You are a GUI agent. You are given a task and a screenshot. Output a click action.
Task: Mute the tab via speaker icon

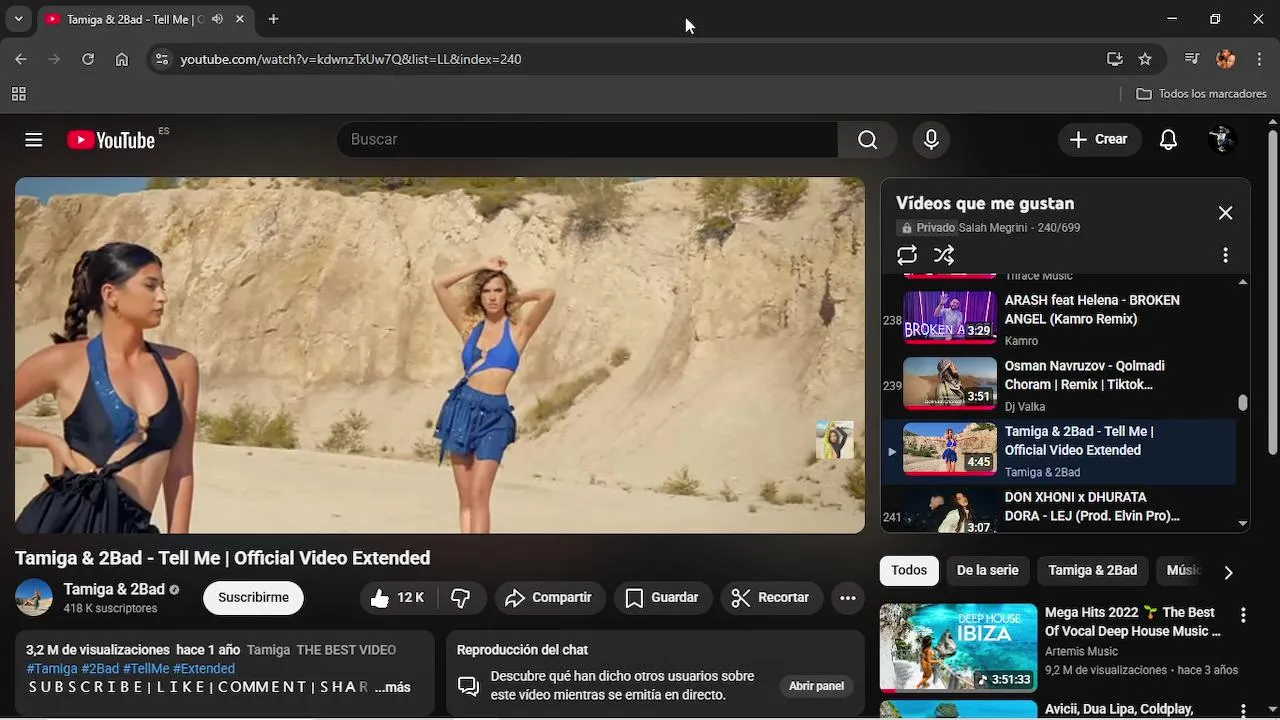pyautogui.click(x=217, y=19)
